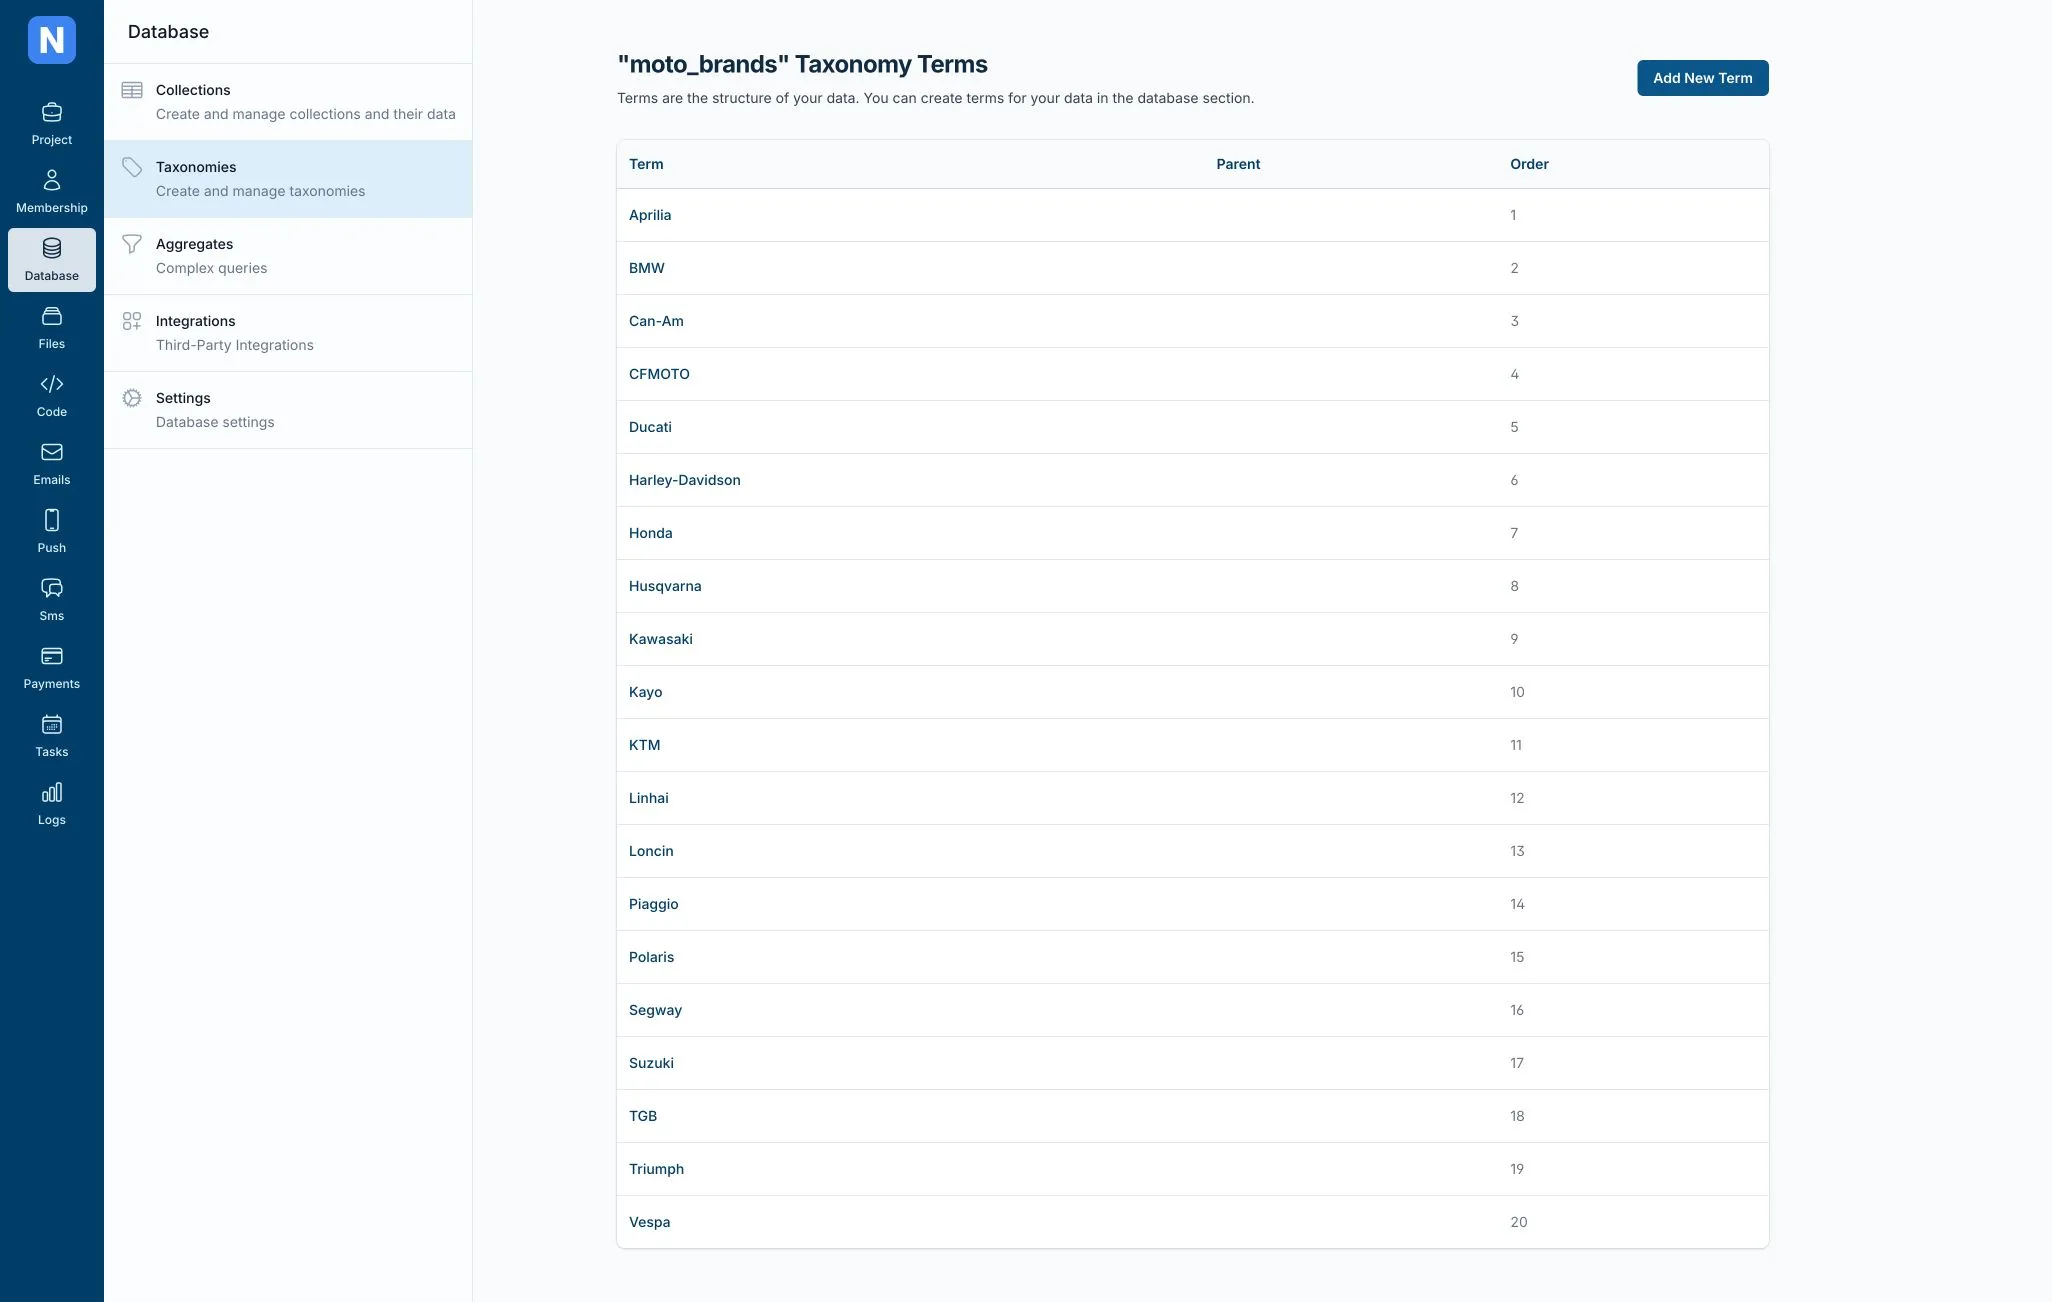Open Integrations in Database panel

[288, 333]
